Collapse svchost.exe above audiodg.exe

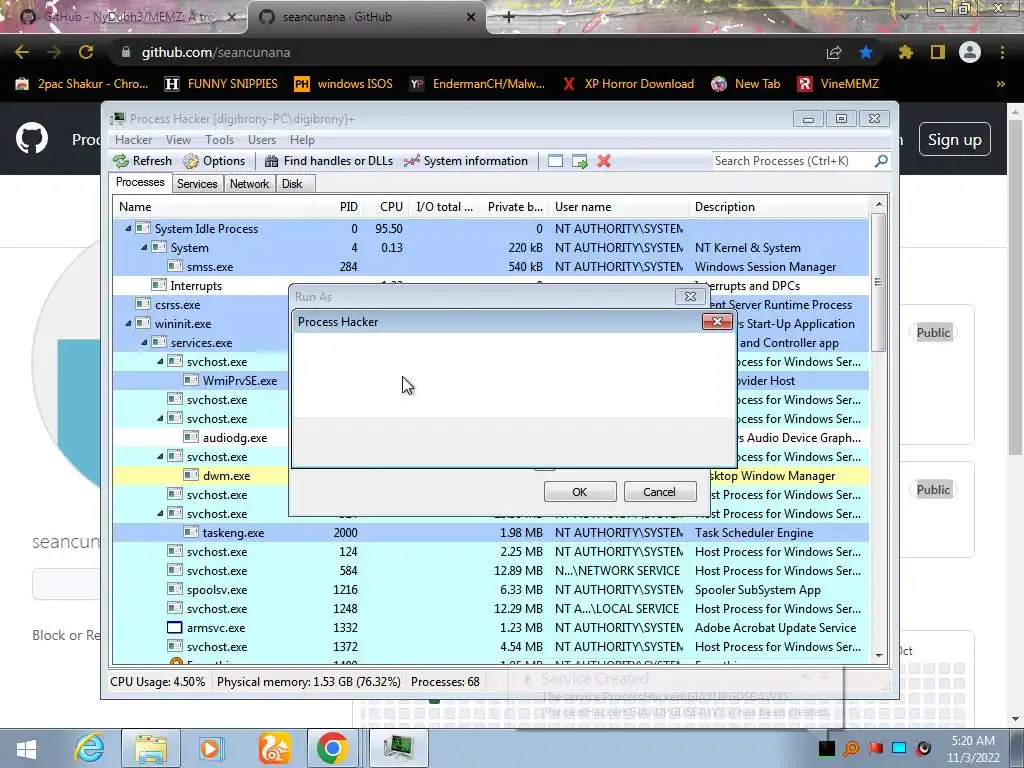[x=160, y=419]
